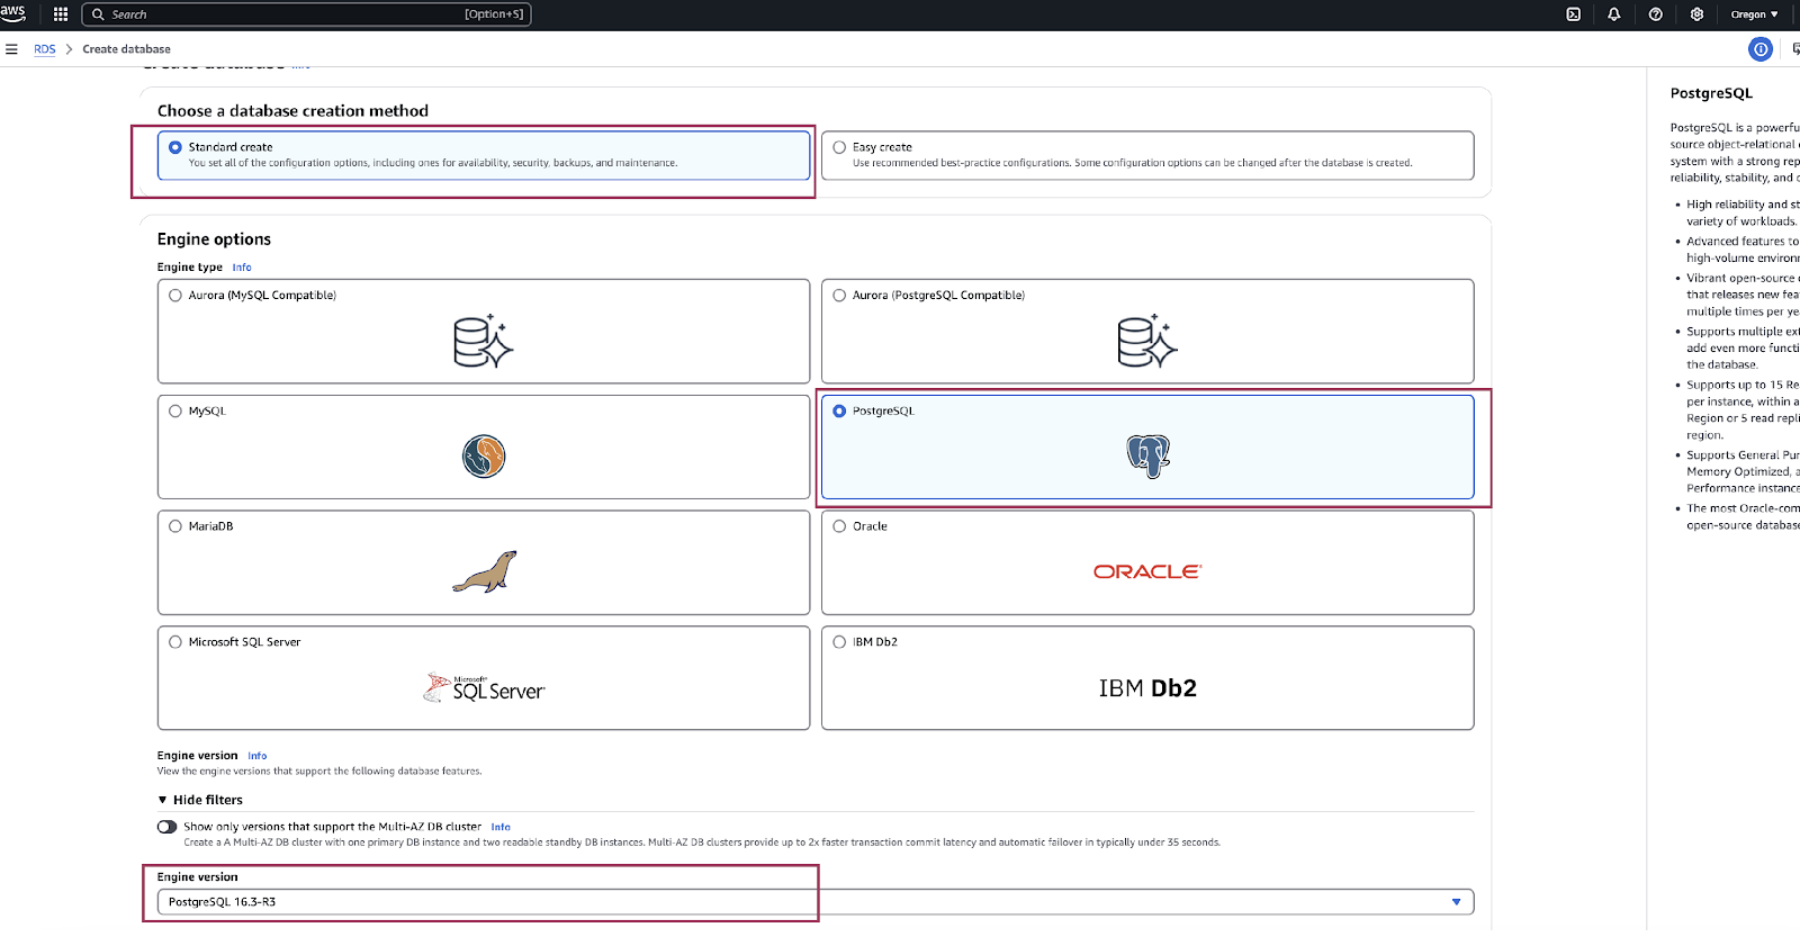Click the search magnifier icon
The width and height of the screenshot is (1802, 936).
98,14
